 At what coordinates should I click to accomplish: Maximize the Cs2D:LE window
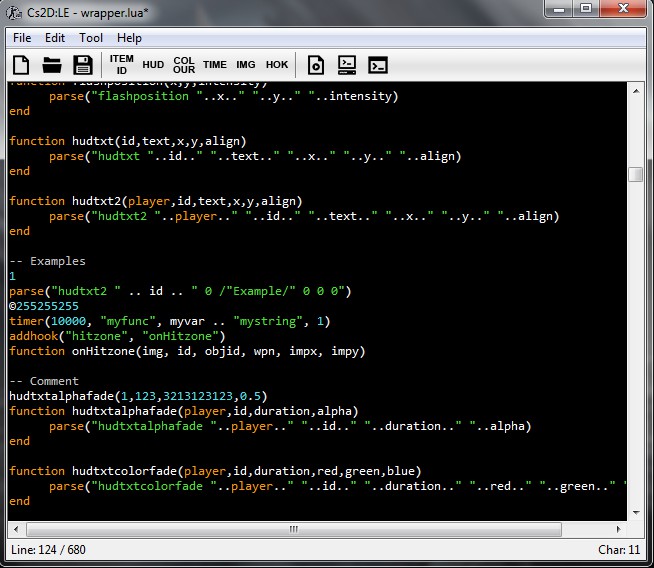pyautogui.click(x=586, y=9)
